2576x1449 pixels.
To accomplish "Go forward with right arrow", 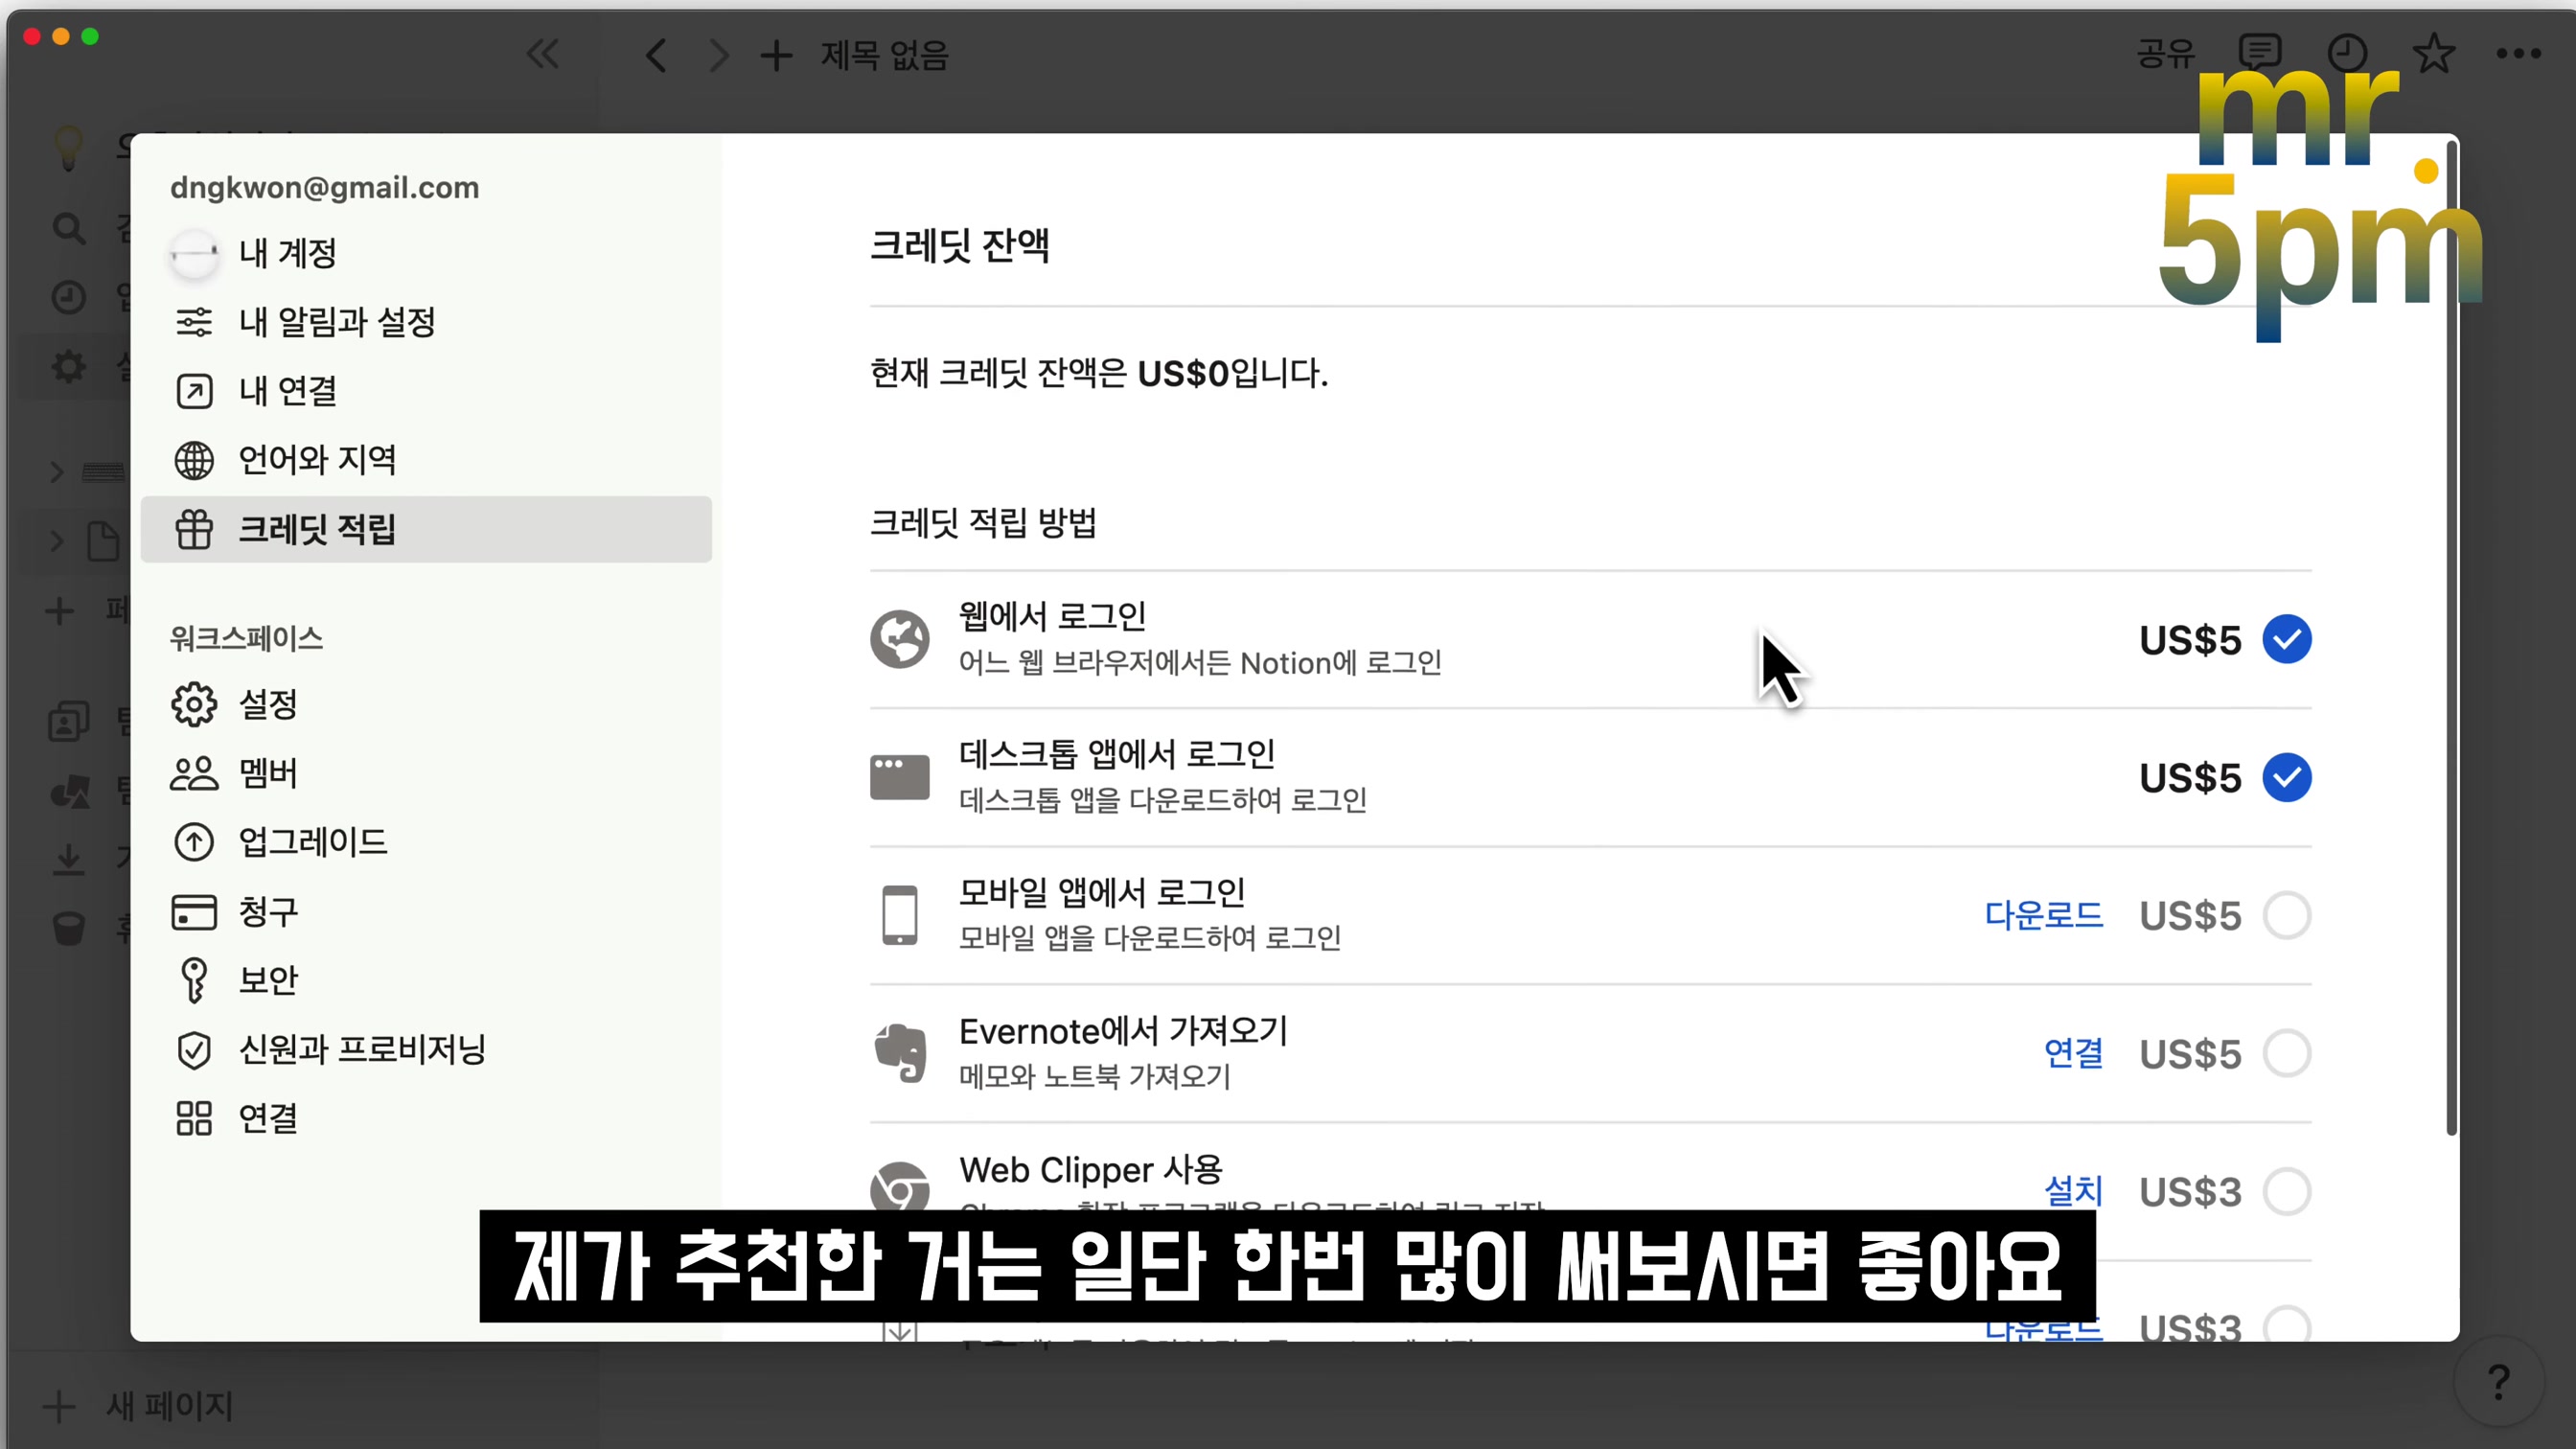I will point(718,55).
